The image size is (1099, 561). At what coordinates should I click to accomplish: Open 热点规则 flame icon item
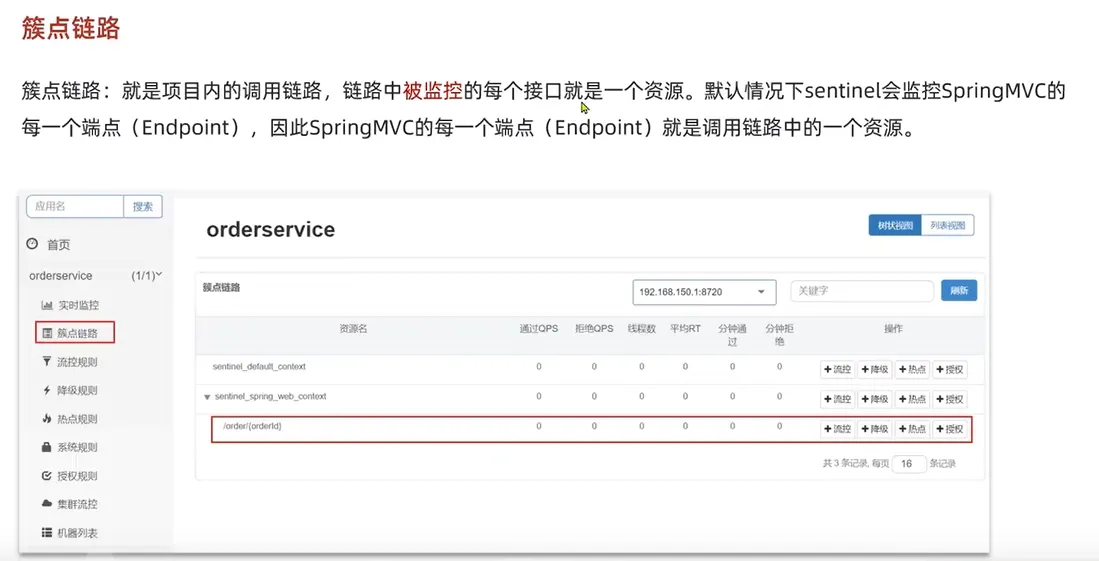tap(47, 419)
